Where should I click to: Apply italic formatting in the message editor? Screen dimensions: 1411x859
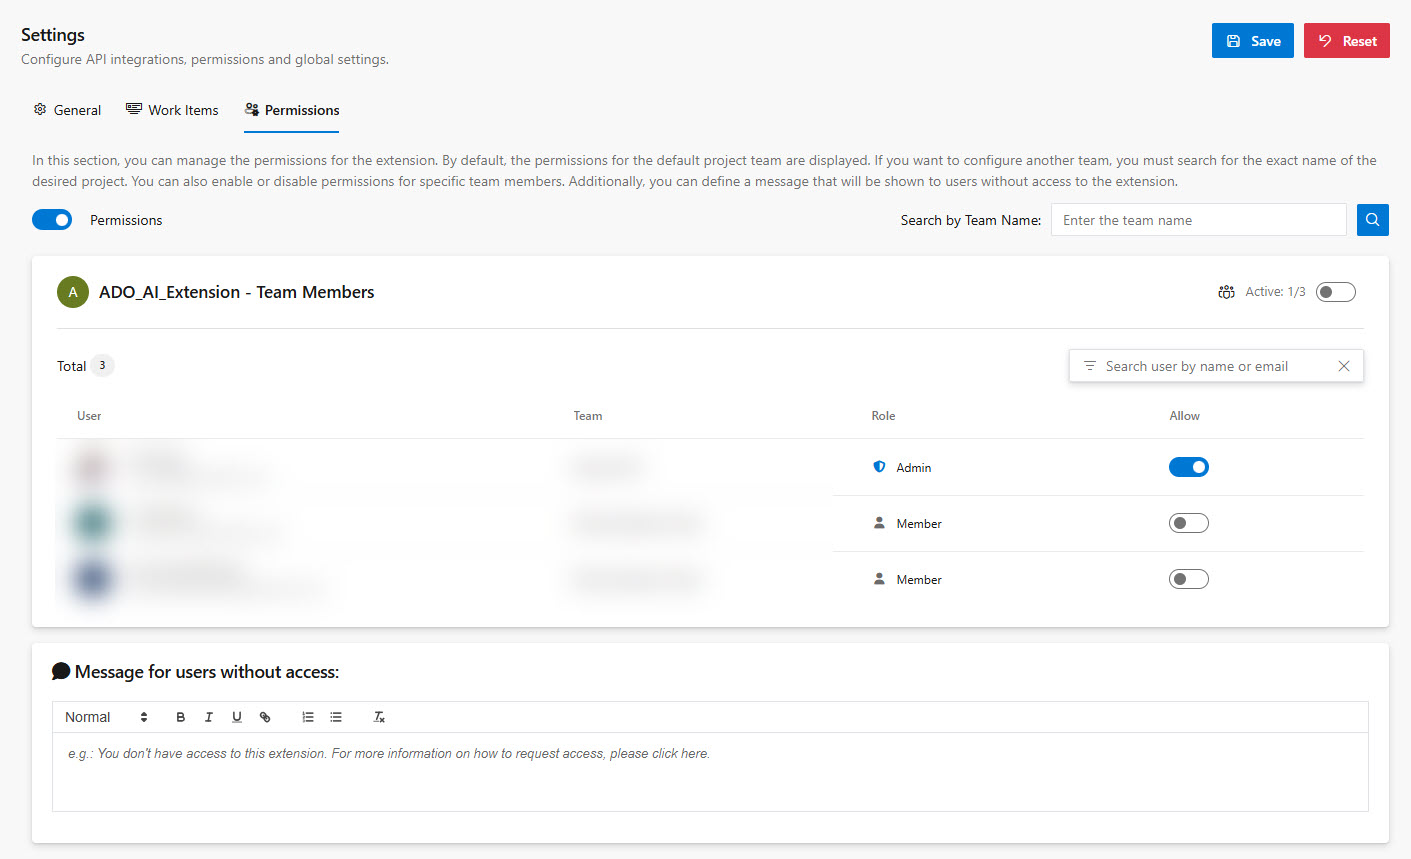click(208, 716)
